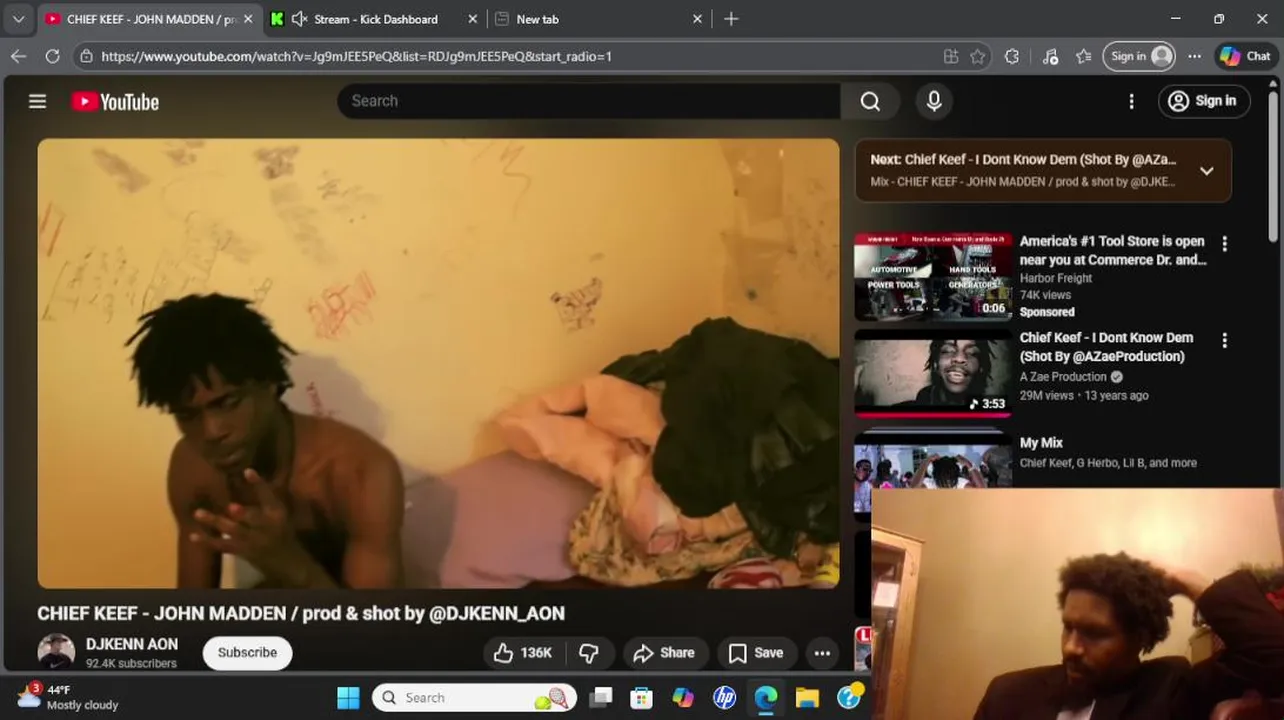Open Harbor Freight ad thumbnail
The image size is (1284, 720).
pos(933,277)
